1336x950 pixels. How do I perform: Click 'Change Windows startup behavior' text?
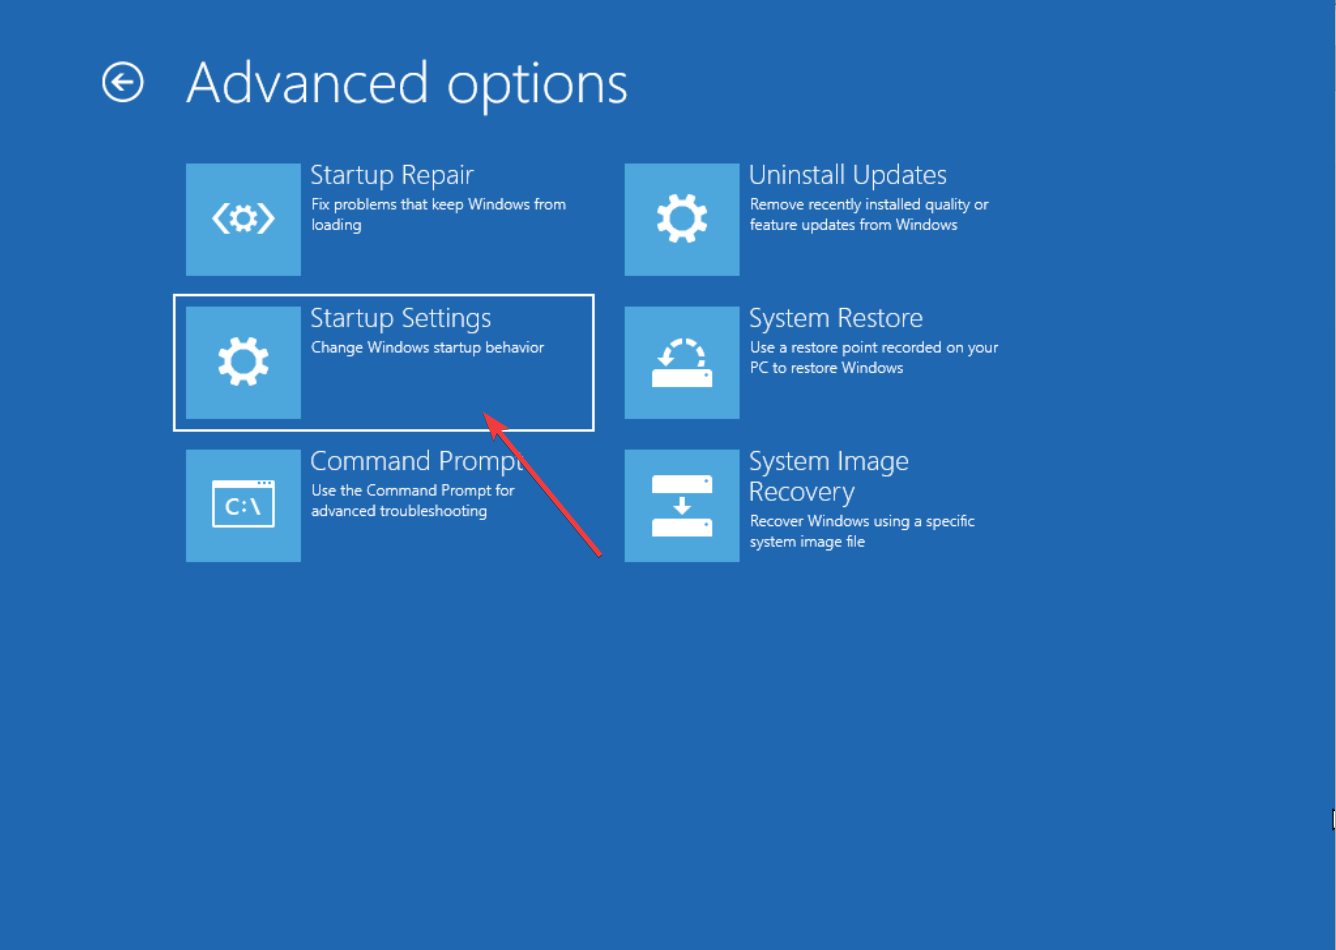tap(428, 348)
